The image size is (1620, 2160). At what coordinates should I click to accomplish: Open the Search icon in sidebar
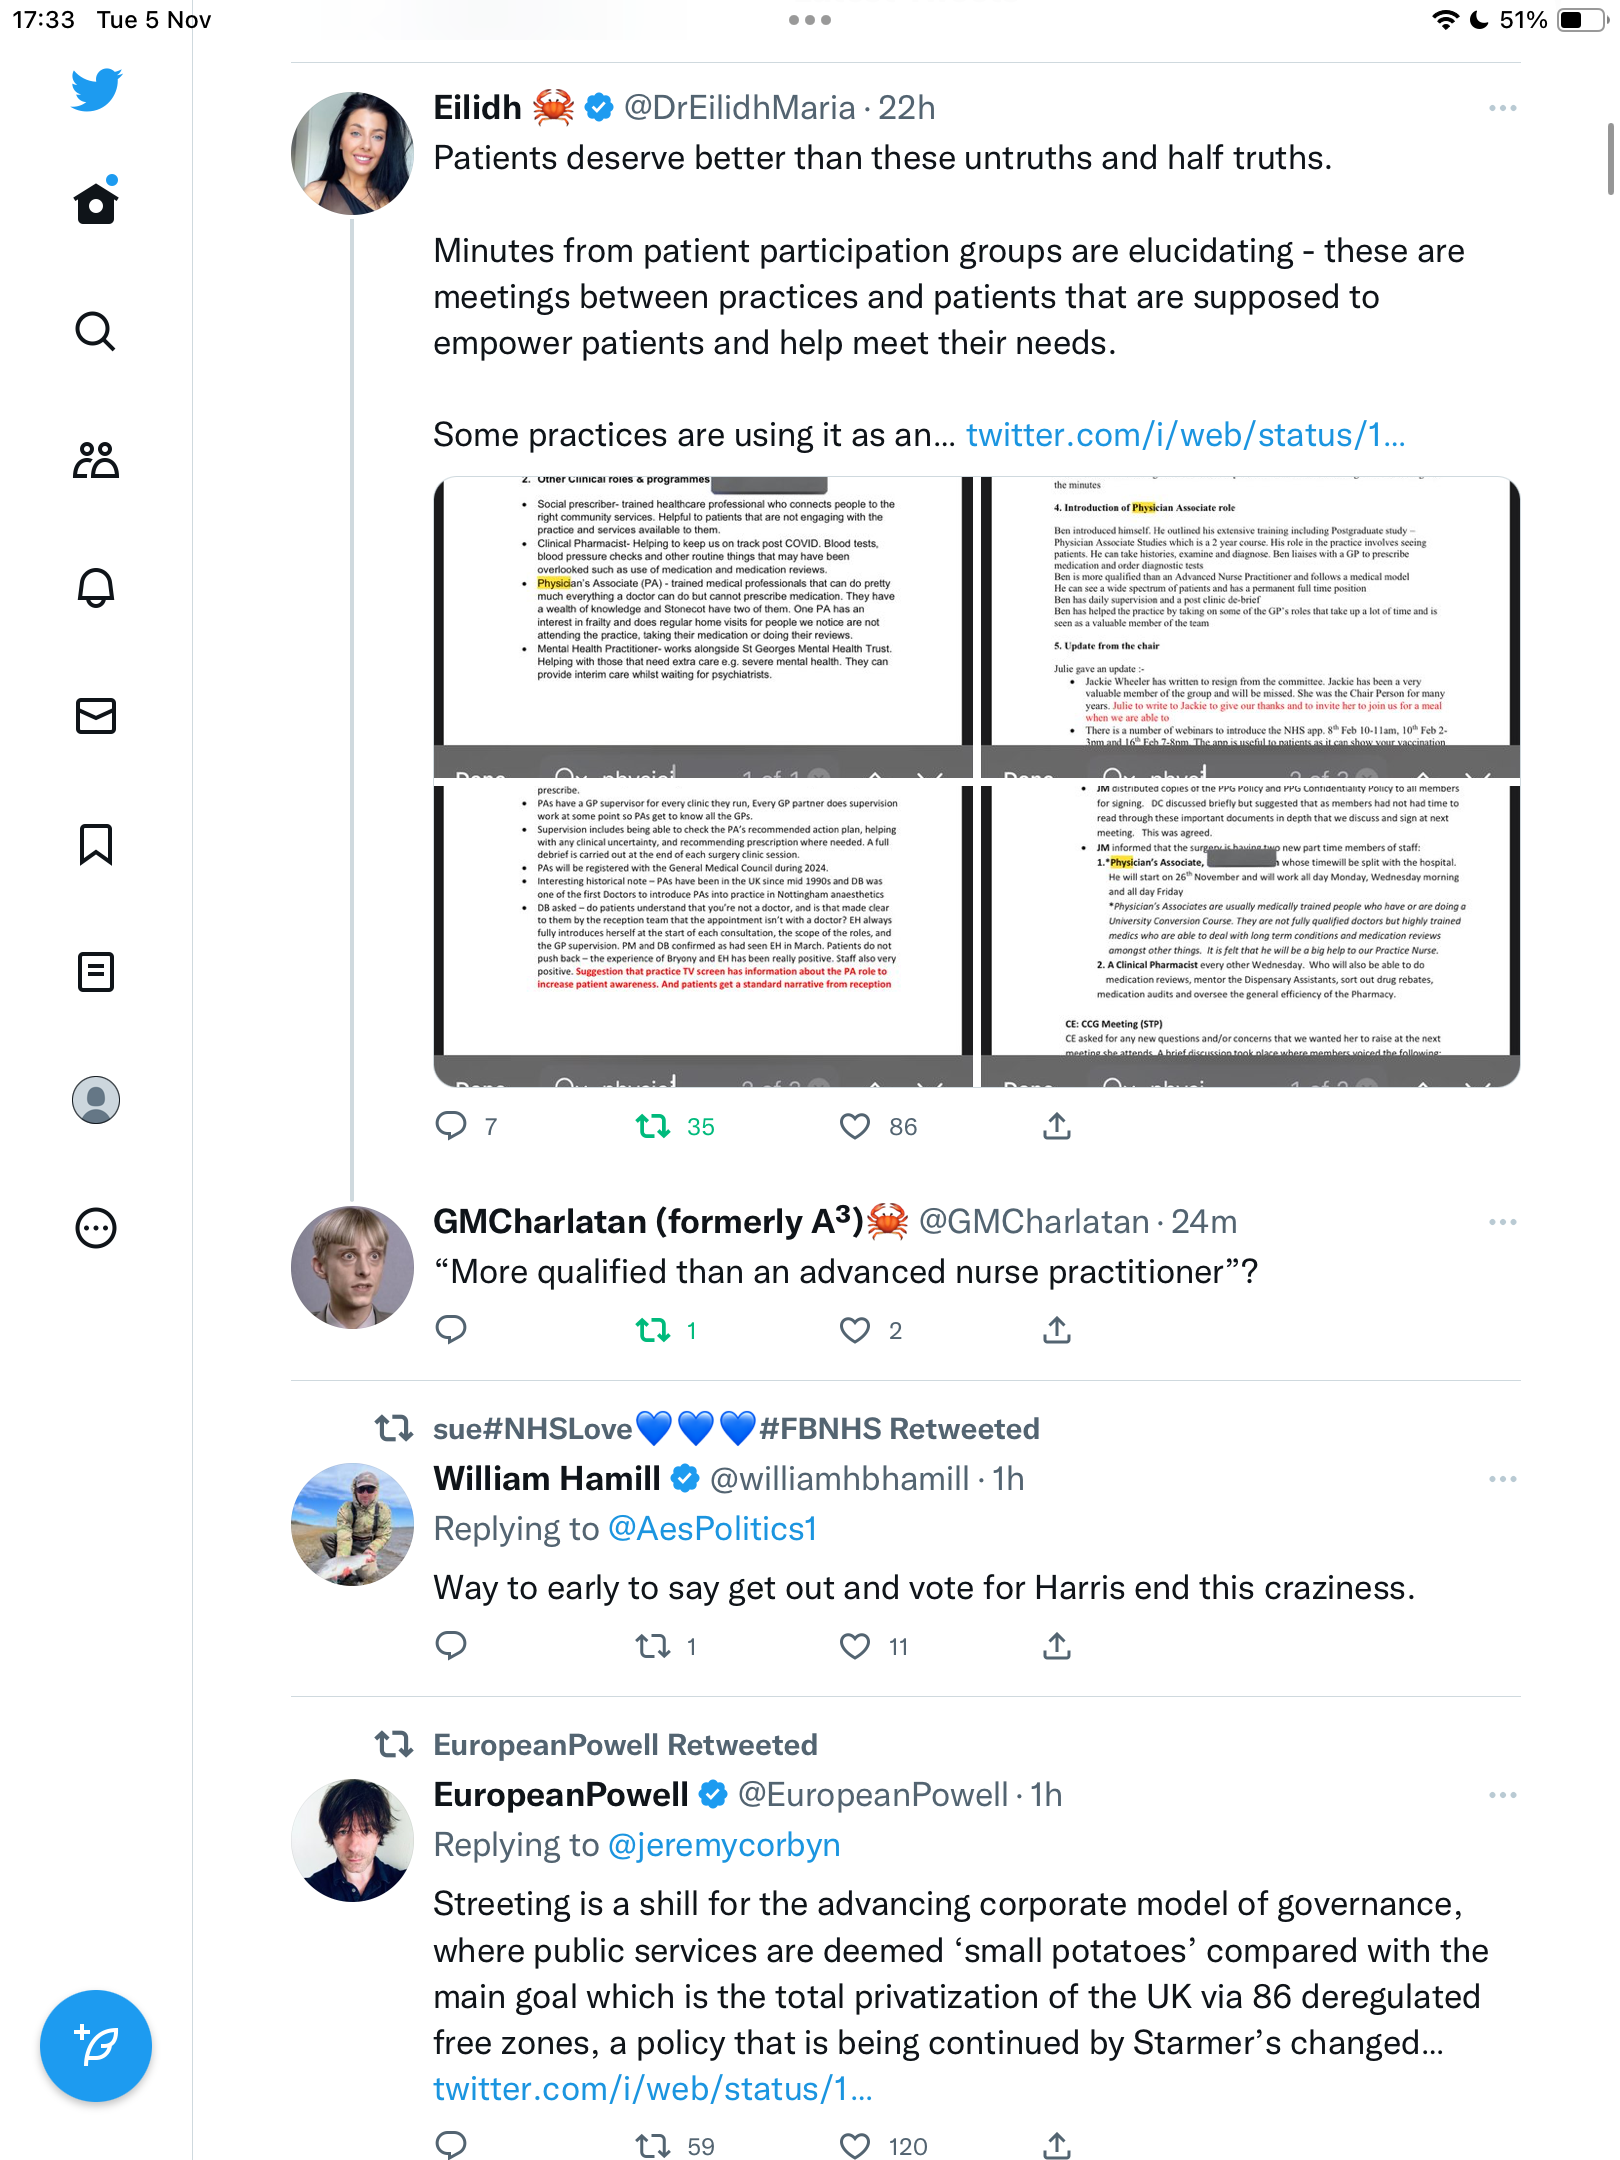coord(96,331)
